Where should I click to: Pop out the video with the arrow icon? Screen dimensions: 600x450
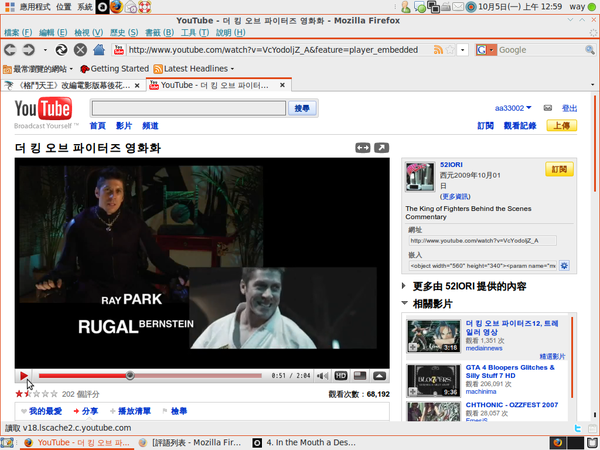coord(381,148)
